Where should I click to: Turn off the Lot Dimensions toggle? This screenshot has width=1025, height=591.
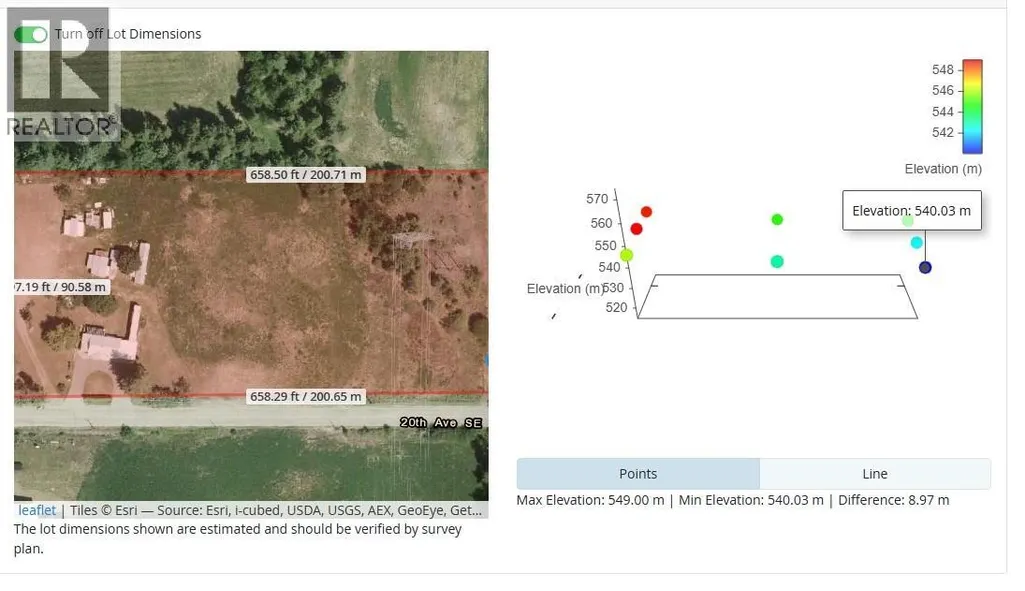click(31, 34)
